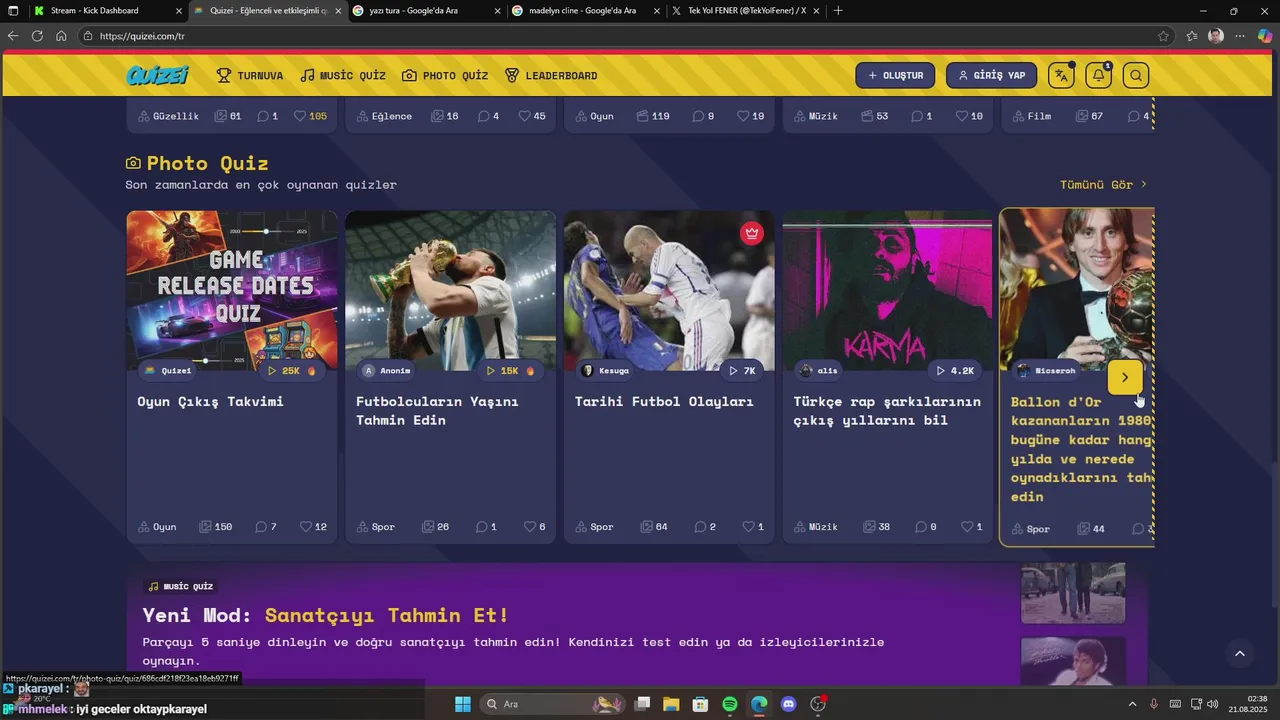Click the Giriş Yap button
The image size is (1280, 720).
991,75
